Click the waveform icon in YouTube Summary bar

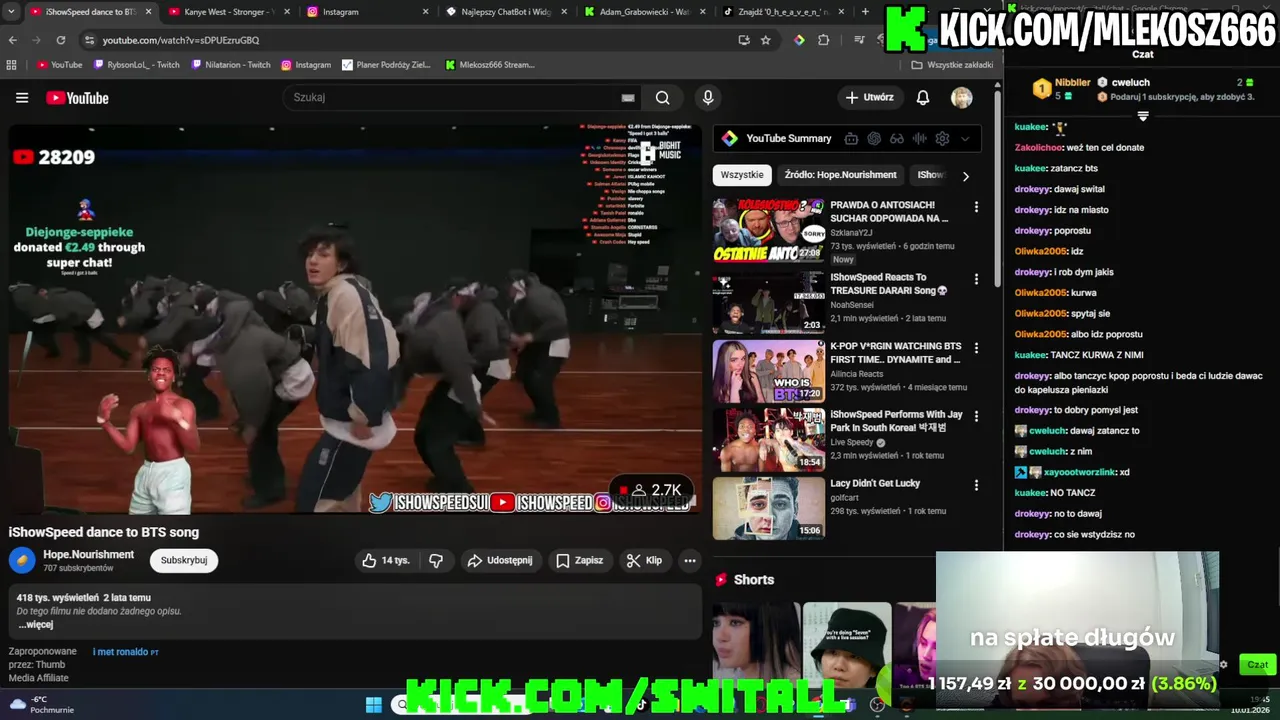click(919, 139)
